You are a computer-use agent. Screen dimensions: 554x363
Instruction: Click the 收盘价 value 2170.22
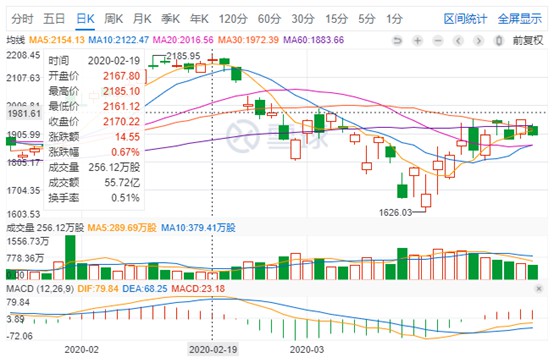pos(122,122)
